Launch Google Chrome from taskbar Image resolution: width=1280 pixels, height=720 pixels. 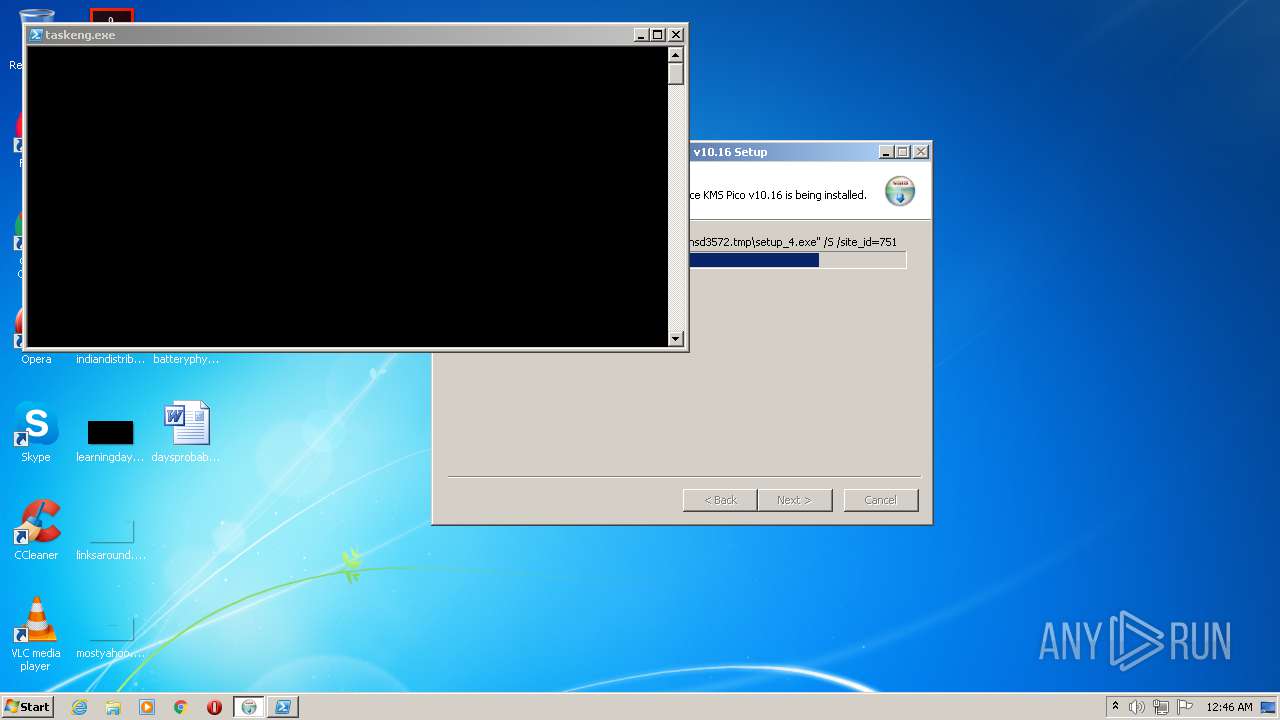[181, 707]
